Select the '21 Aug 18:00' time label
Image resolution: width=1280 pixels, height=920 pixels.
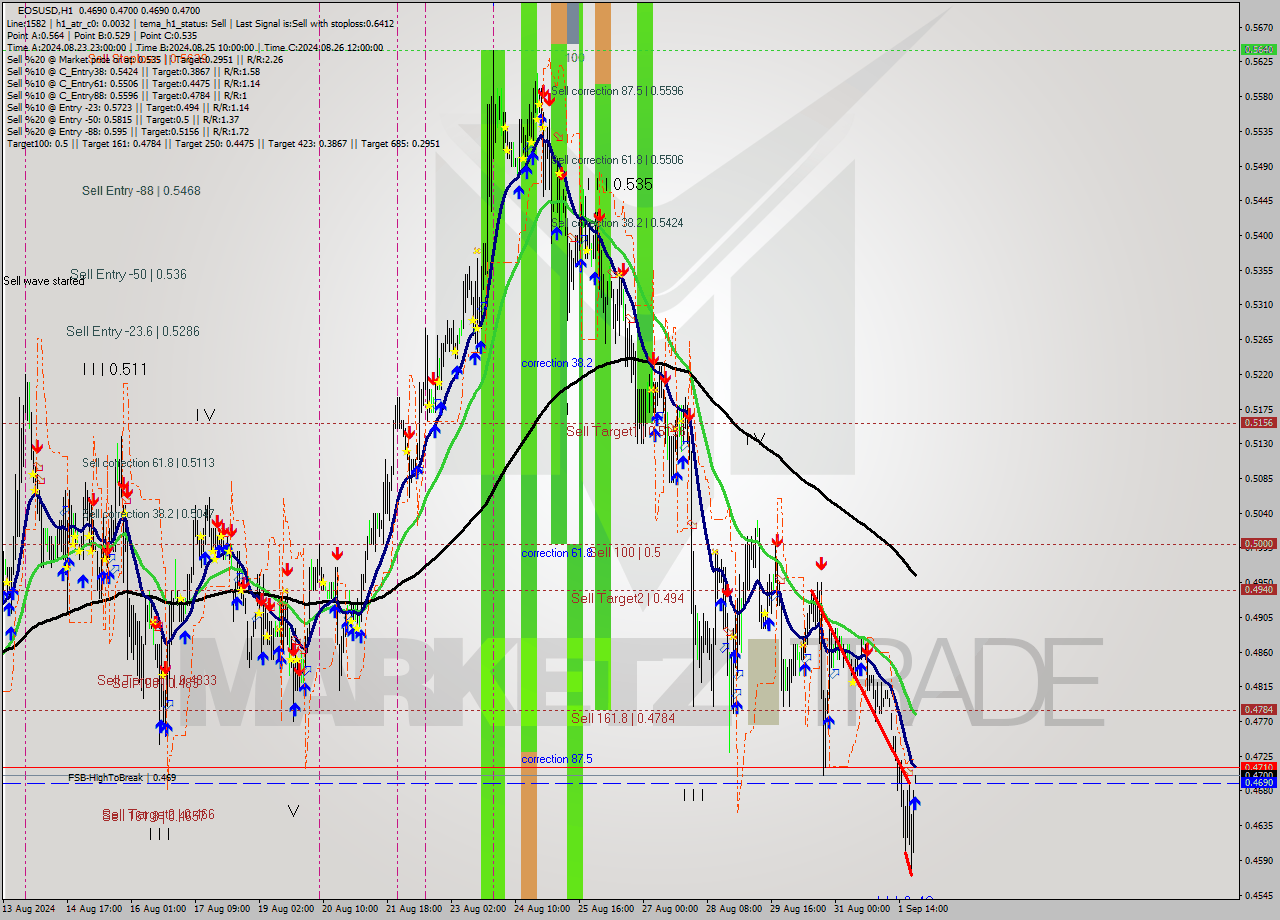415,909
